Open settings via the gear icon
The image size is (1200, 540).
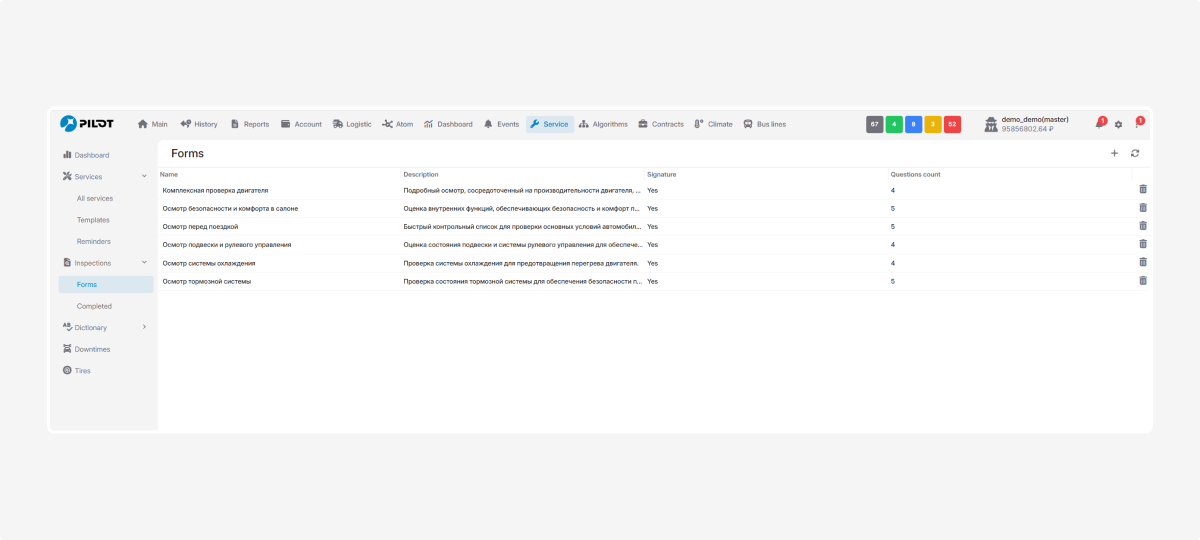(1118, 125)
